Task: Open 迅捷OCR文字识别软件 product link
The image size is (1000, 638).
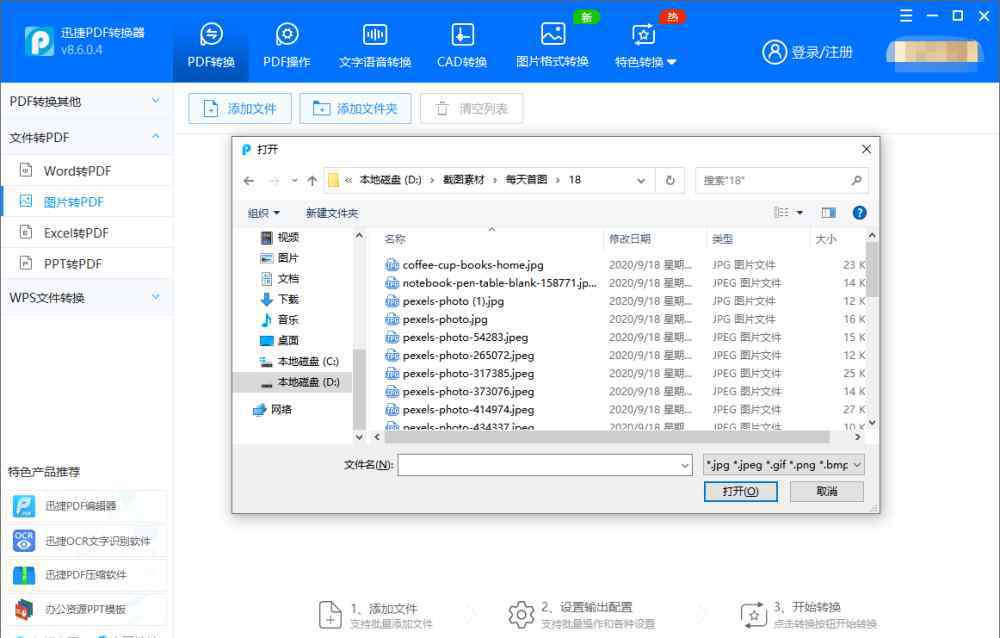Action: click(88, 540)
